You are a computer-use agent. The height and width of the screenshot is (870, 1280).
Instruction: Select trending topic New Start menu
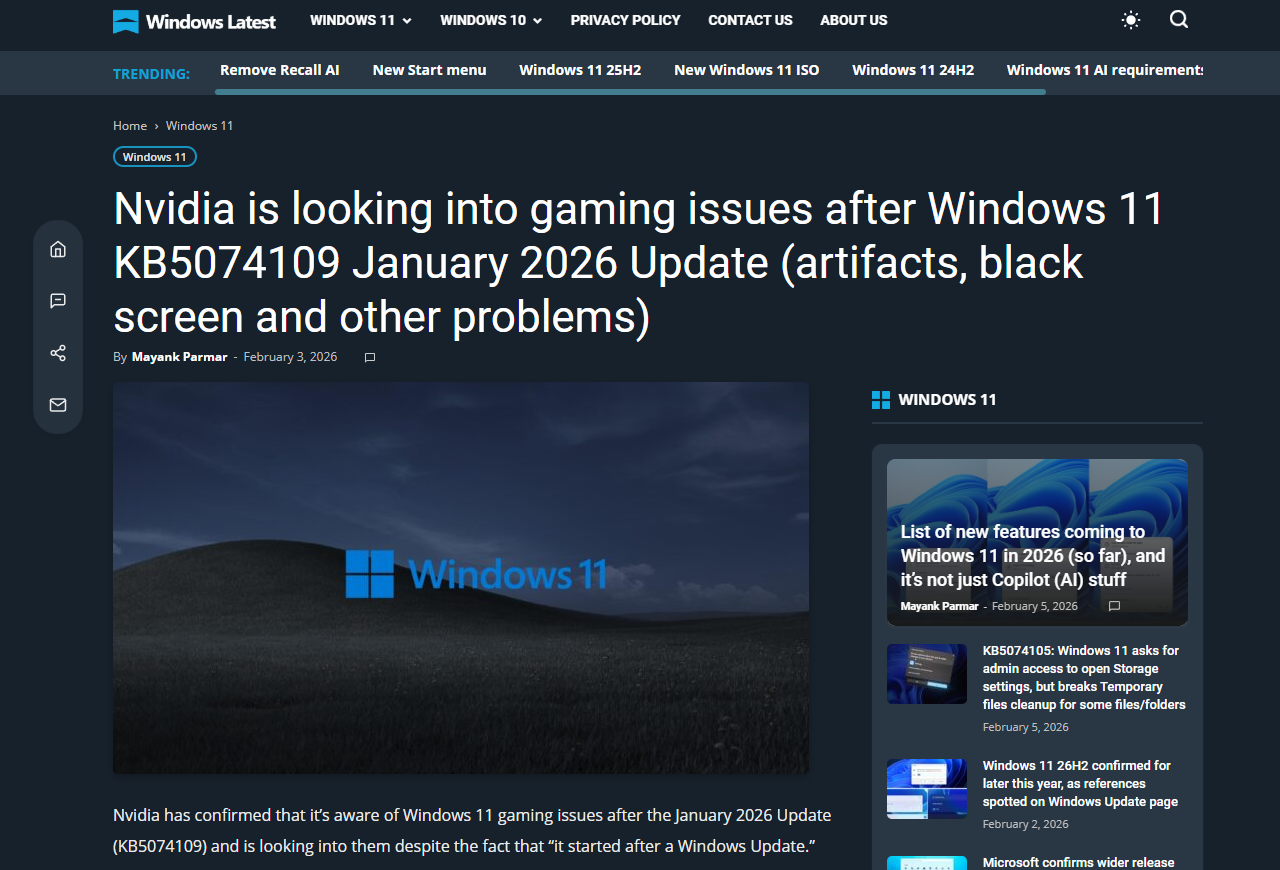pos(430,70)
